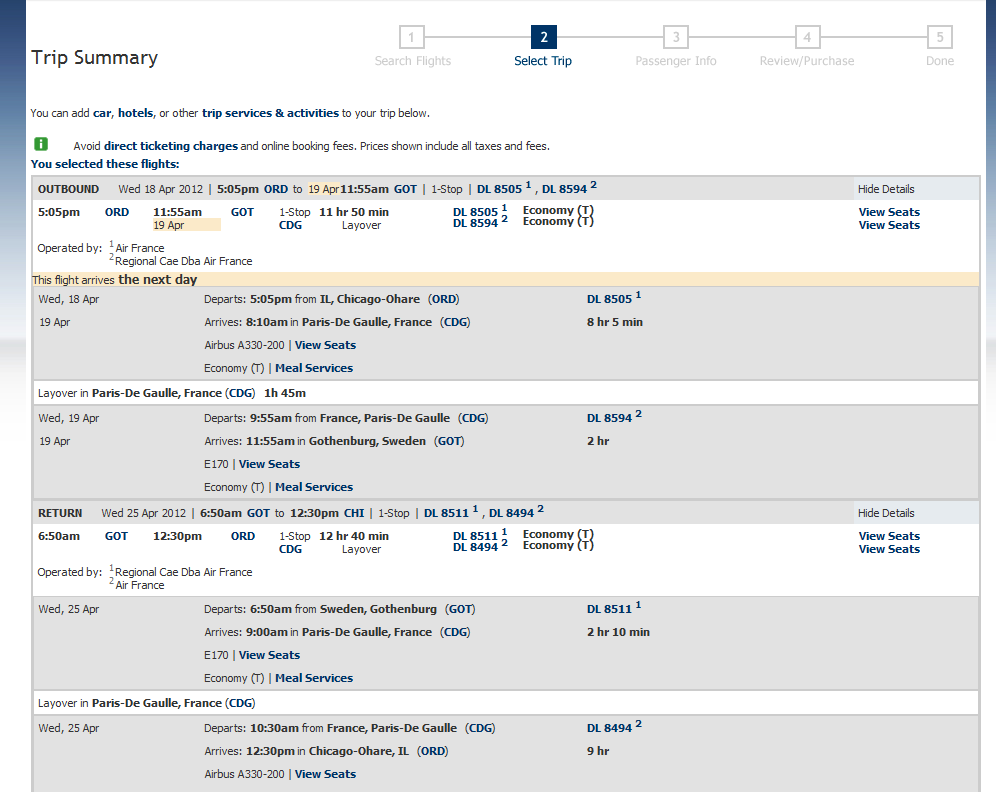This screenshot has width=996, height=792.
Task: Open trip services & activities link
Action: click(270, 113)
